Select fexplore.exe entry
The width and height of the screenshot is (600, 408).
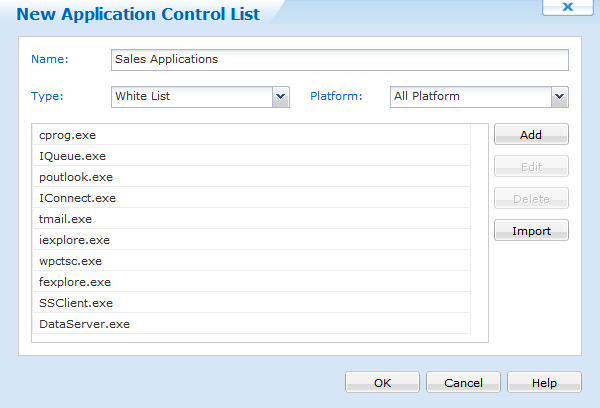tap(251, 282)
